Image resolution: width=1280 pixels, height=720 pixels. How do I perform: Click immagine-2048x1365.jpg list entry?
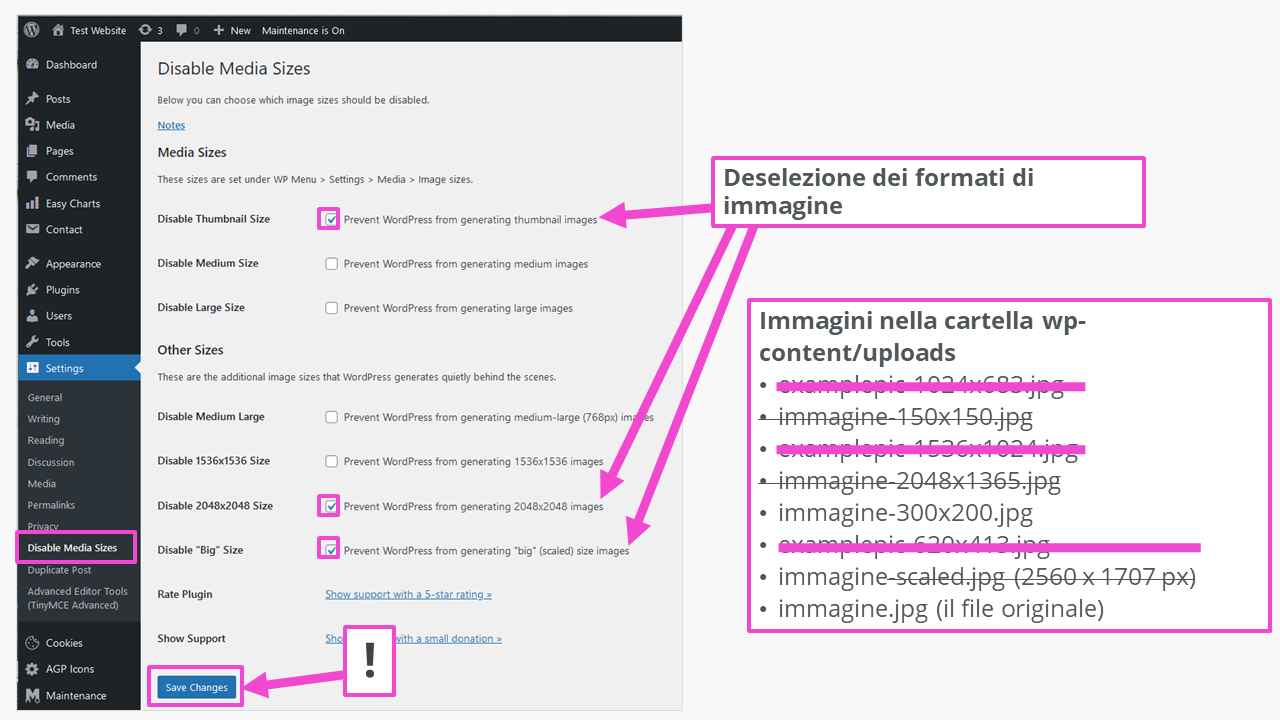tap(919, 481)
